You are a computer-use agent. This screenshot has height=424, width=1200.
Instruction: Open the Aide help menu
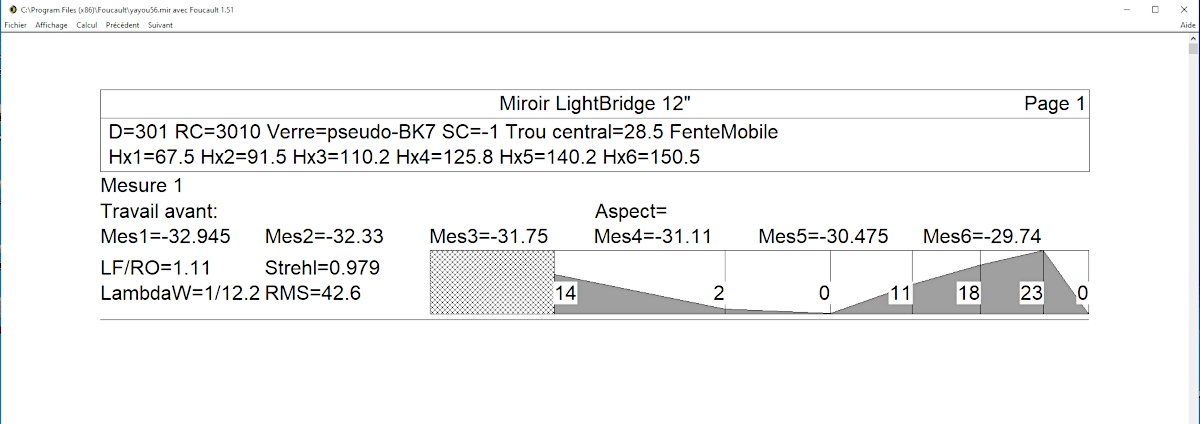[1188, 25]
